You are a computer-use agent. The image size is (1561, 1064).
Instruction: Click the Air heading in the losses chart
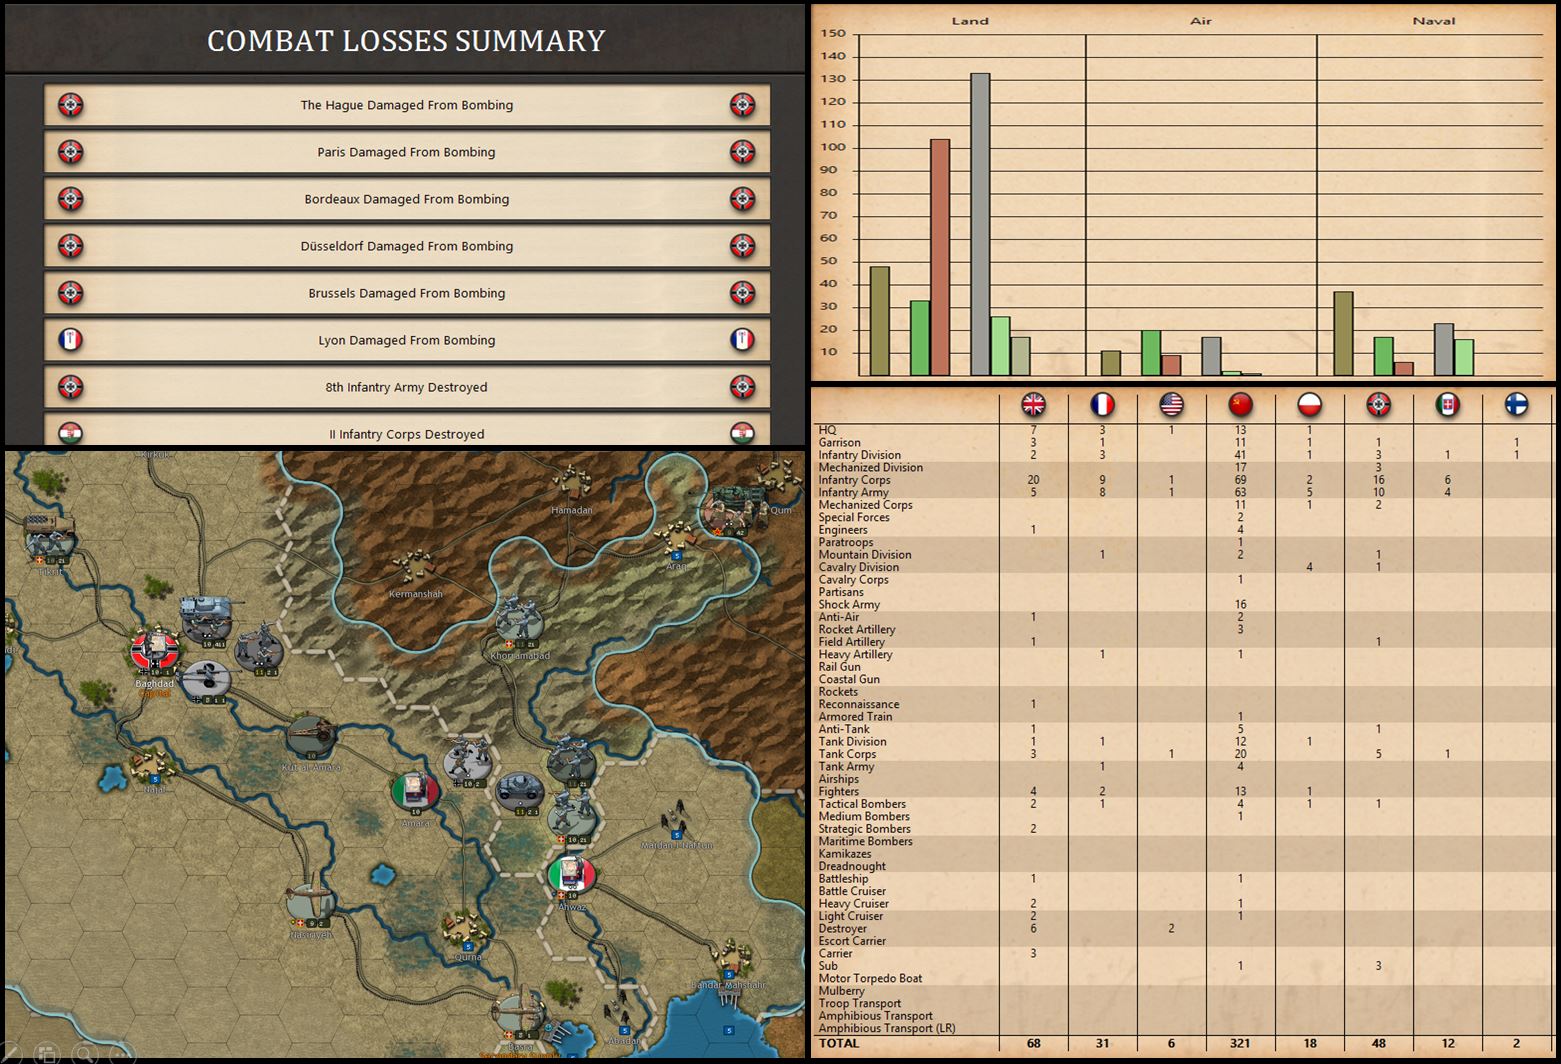pos(1201,20)
